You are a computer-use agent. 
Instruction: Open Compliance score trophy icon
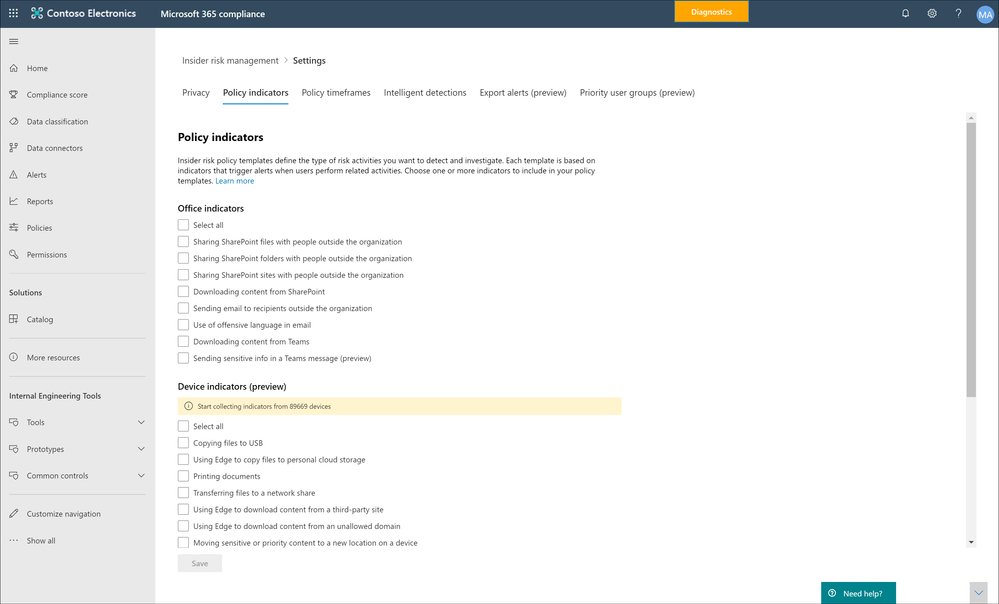point(14,95)
